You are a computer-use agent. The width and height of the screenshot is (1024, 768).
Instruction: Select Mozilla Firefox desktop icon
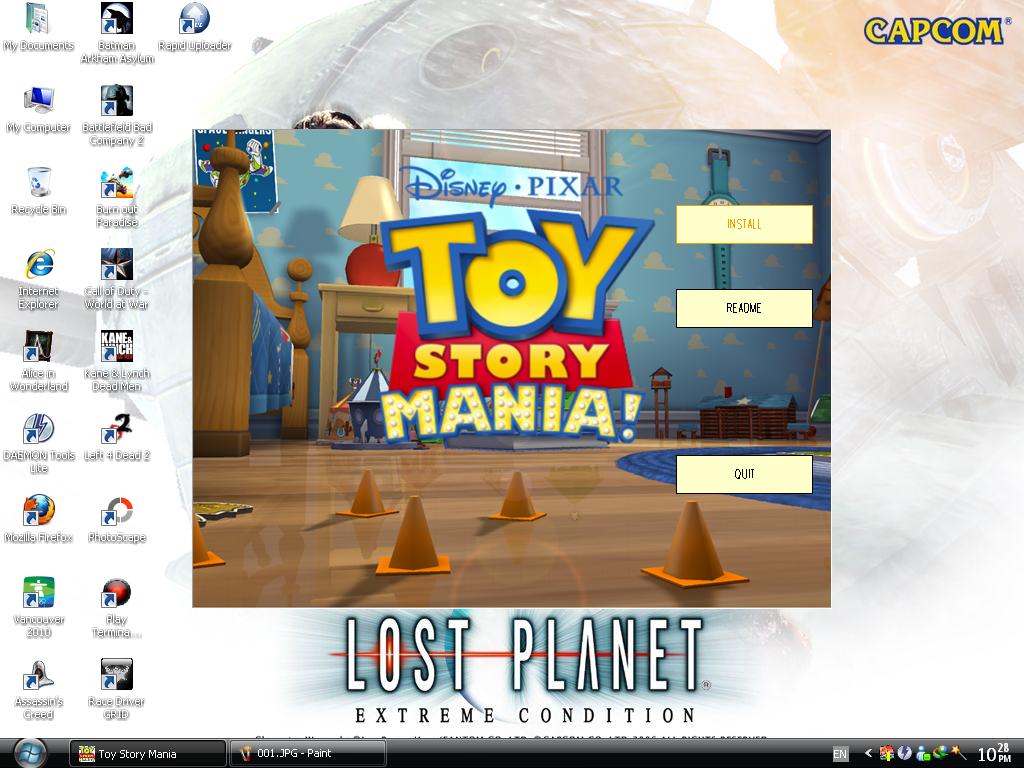39,519
